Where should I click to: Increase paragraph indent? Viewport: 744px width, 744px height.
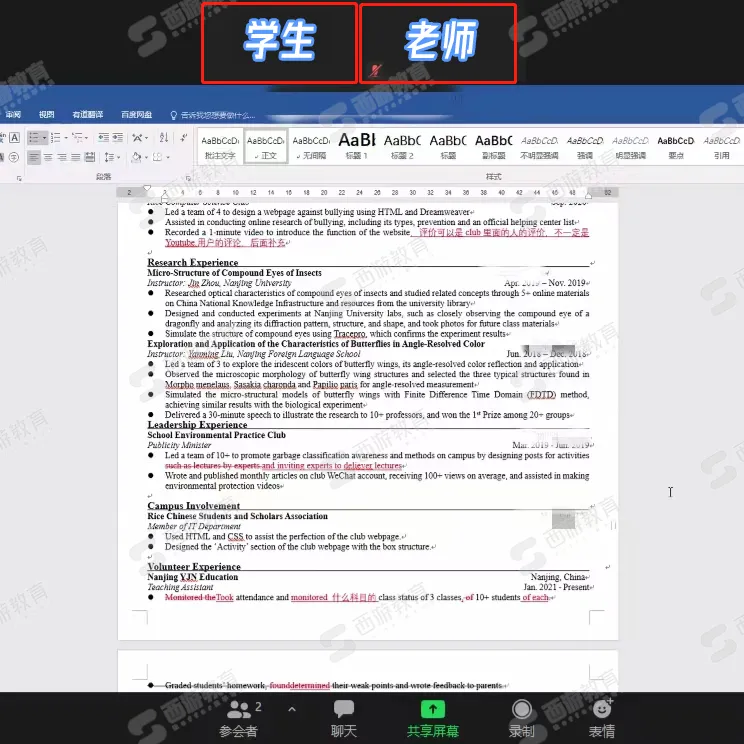(117, 138)
